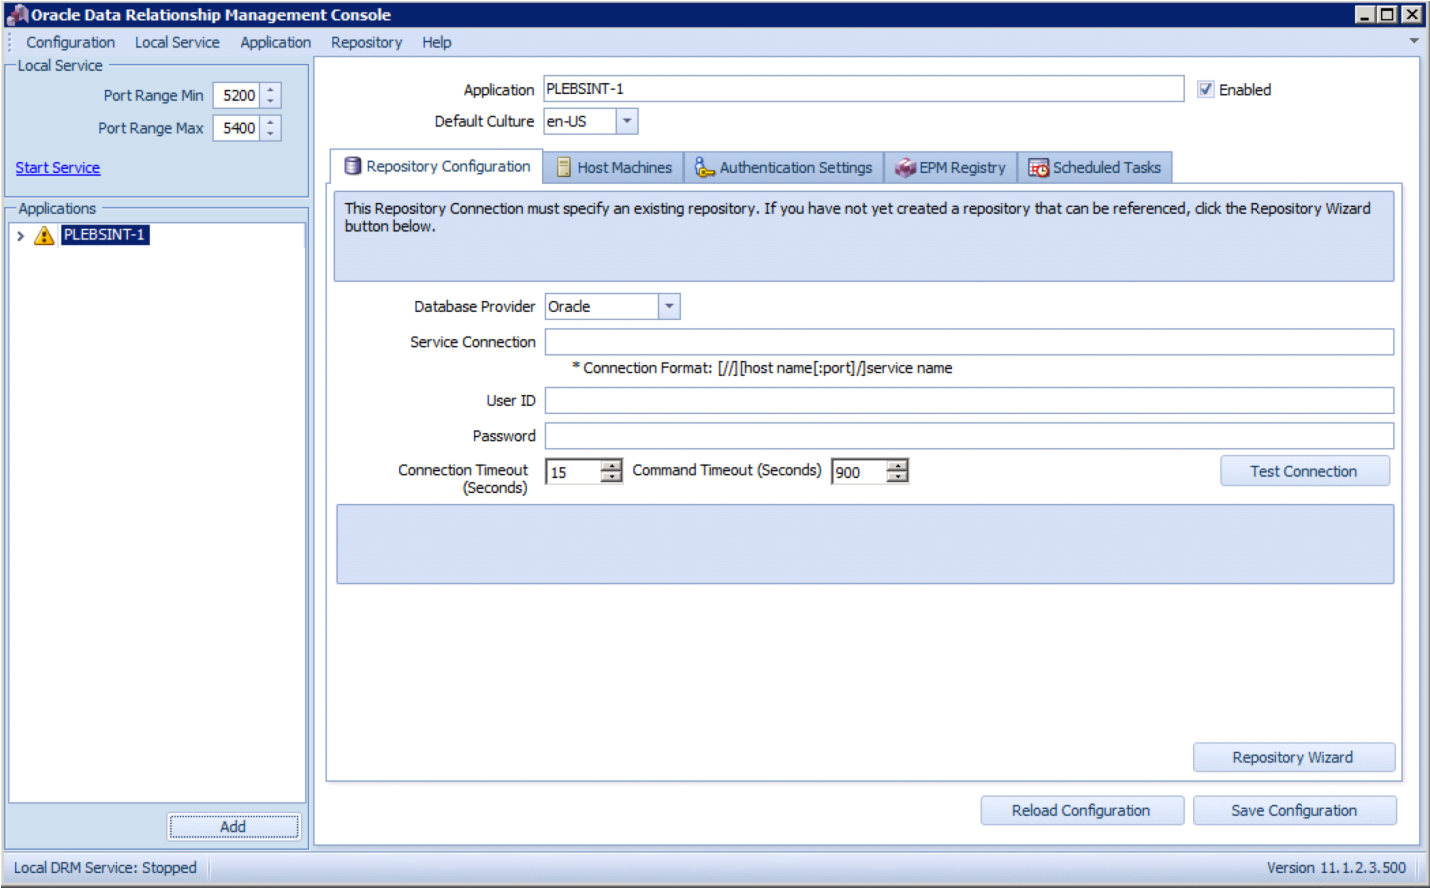This screenshot has height=888, width=1430.
Task: Launch the Repository Wizard
Action: 1293,757
